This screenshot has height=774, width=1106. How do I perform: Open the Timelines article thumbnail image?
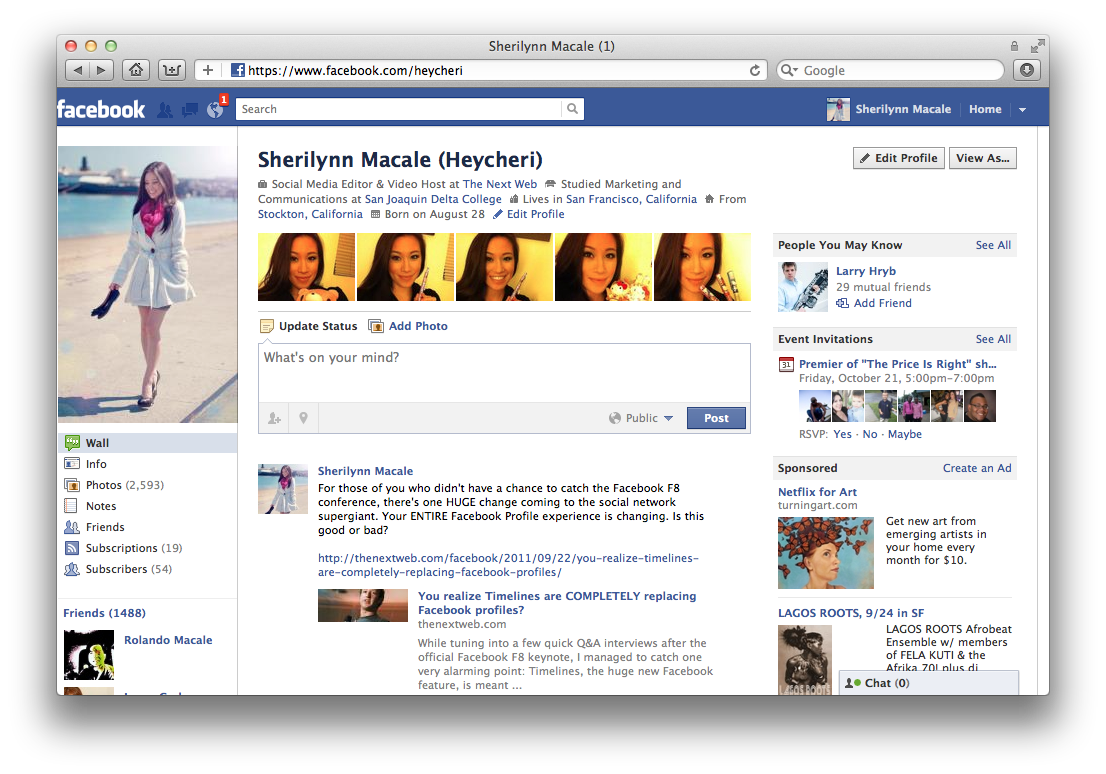(363, 605)
